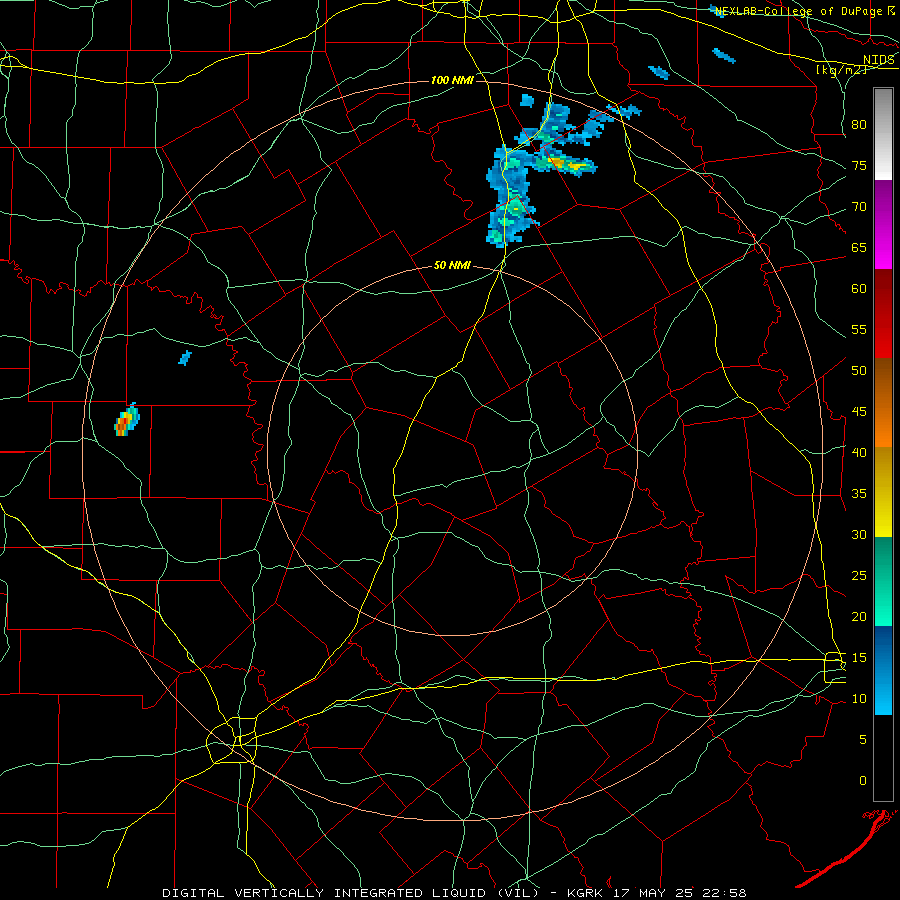Click the 50 NMI range ring label
Viewport: 900px width, 900px height.
click(x=452, y=265)
